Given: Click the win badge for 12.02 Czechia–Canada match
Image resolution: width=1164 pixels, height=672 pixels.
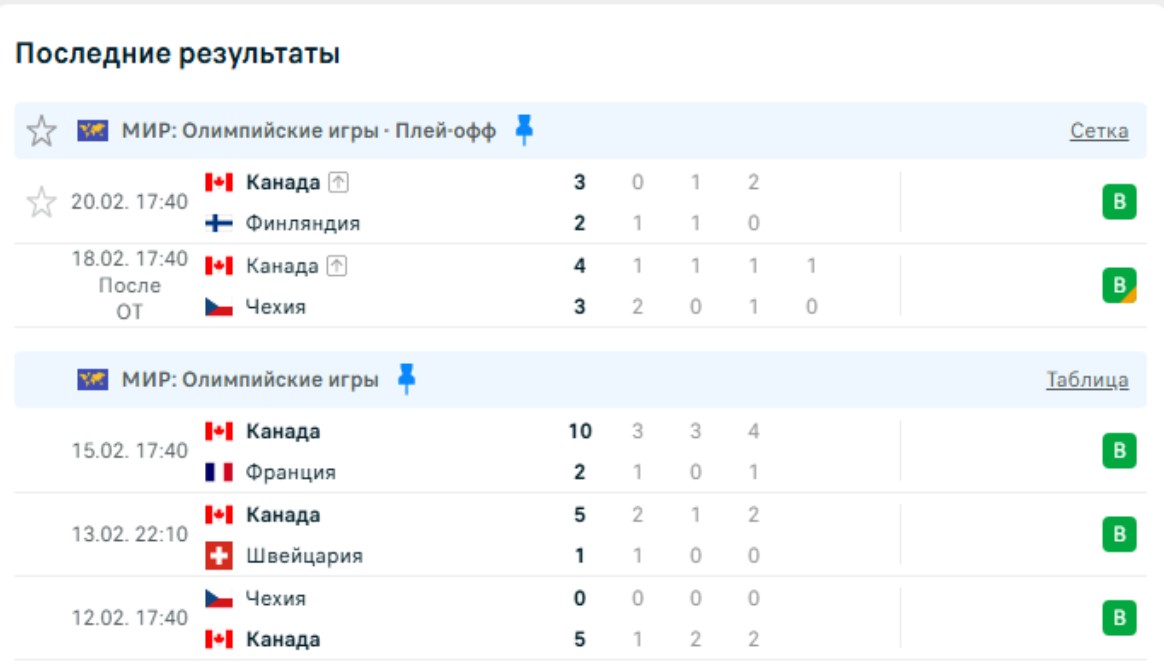Looking at the screenshot, I should (1119, 618).
